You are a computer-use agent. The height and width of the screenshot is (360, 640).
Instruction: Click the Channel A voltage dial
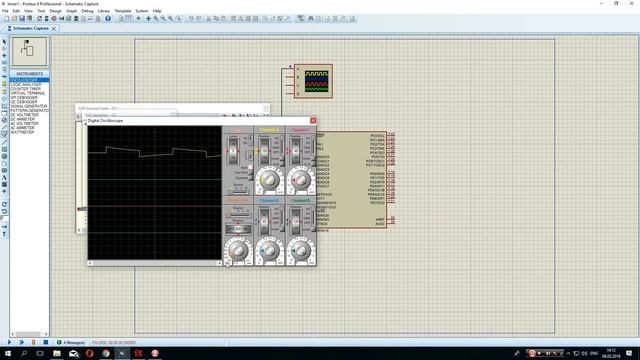pos(269,180)
